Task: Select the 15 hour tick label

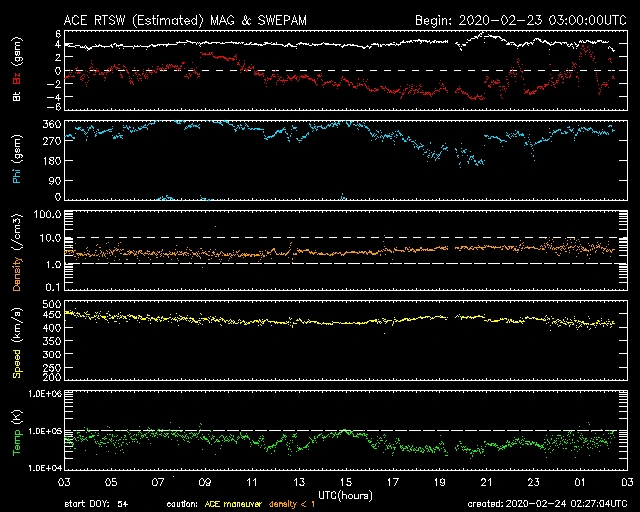Action: [346, 483]
